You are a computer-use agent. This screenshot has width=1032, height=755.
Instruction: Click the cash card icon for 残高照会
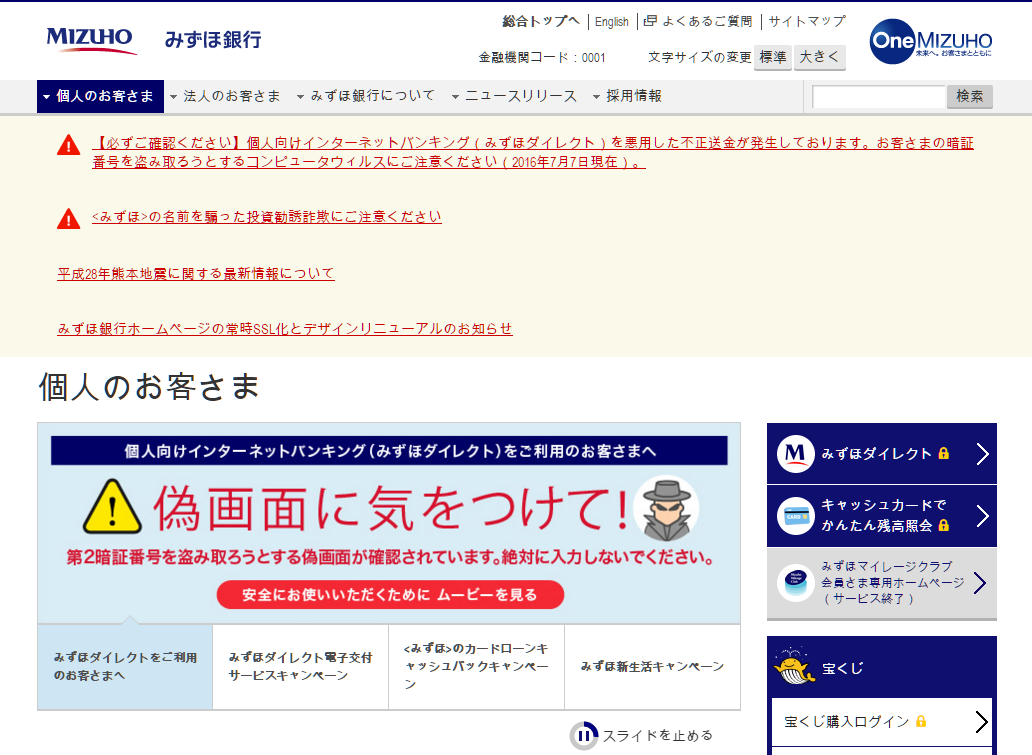(795, 516)
